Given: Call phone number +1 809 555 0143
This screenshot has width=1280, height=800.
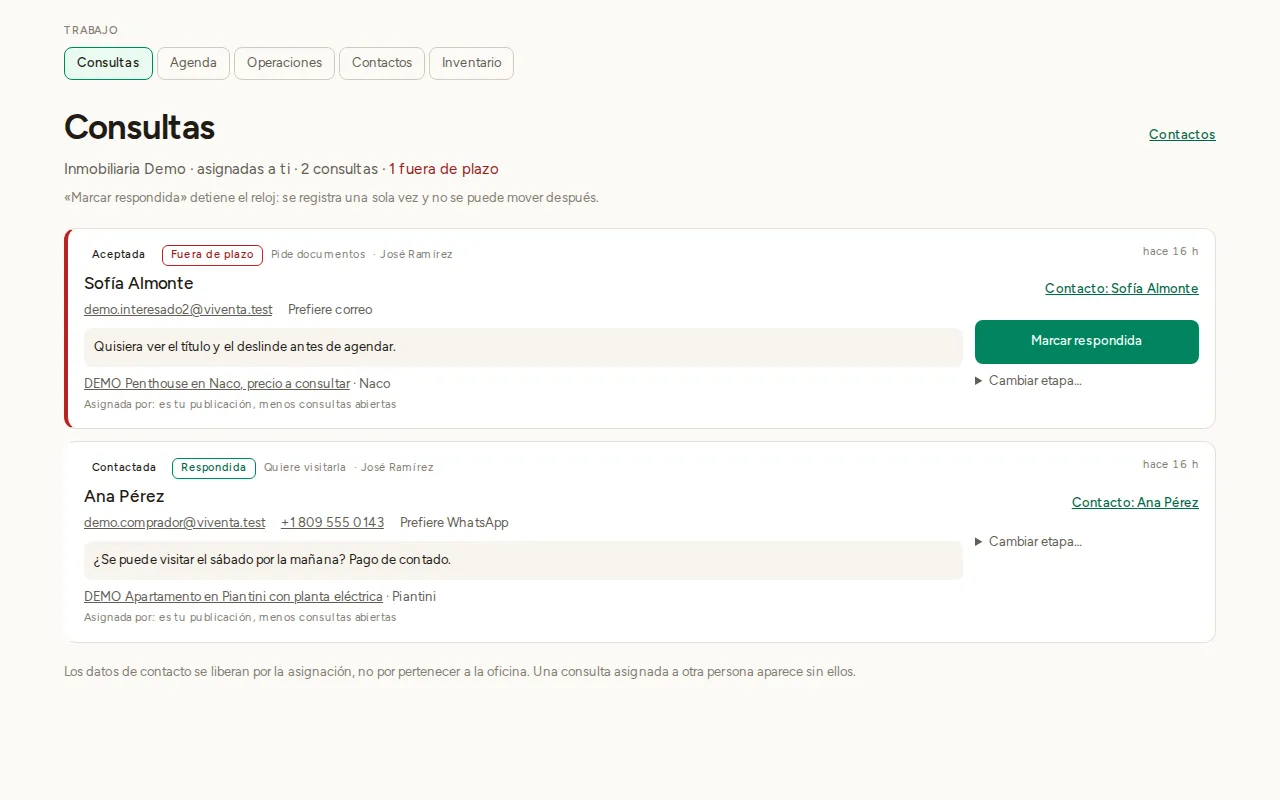Looking at the screenshot, I should coord(333,523).
